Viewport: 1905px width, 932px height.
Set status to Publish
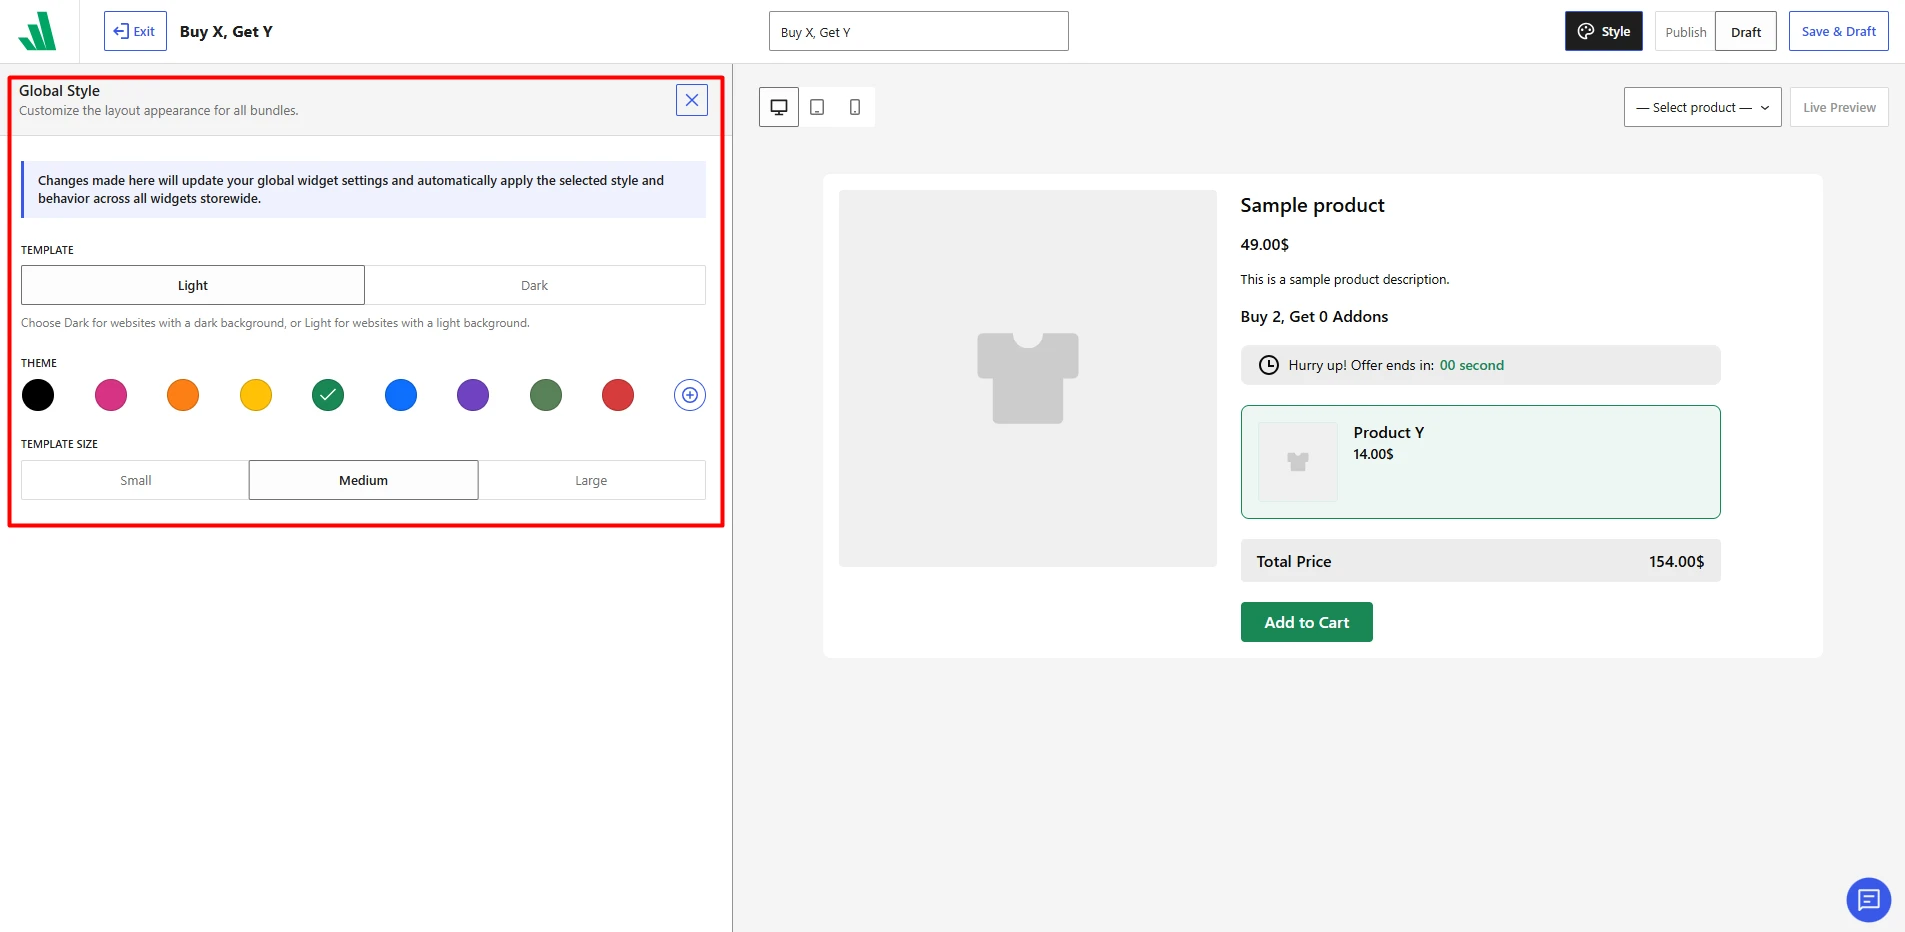tap(1686, 32)
